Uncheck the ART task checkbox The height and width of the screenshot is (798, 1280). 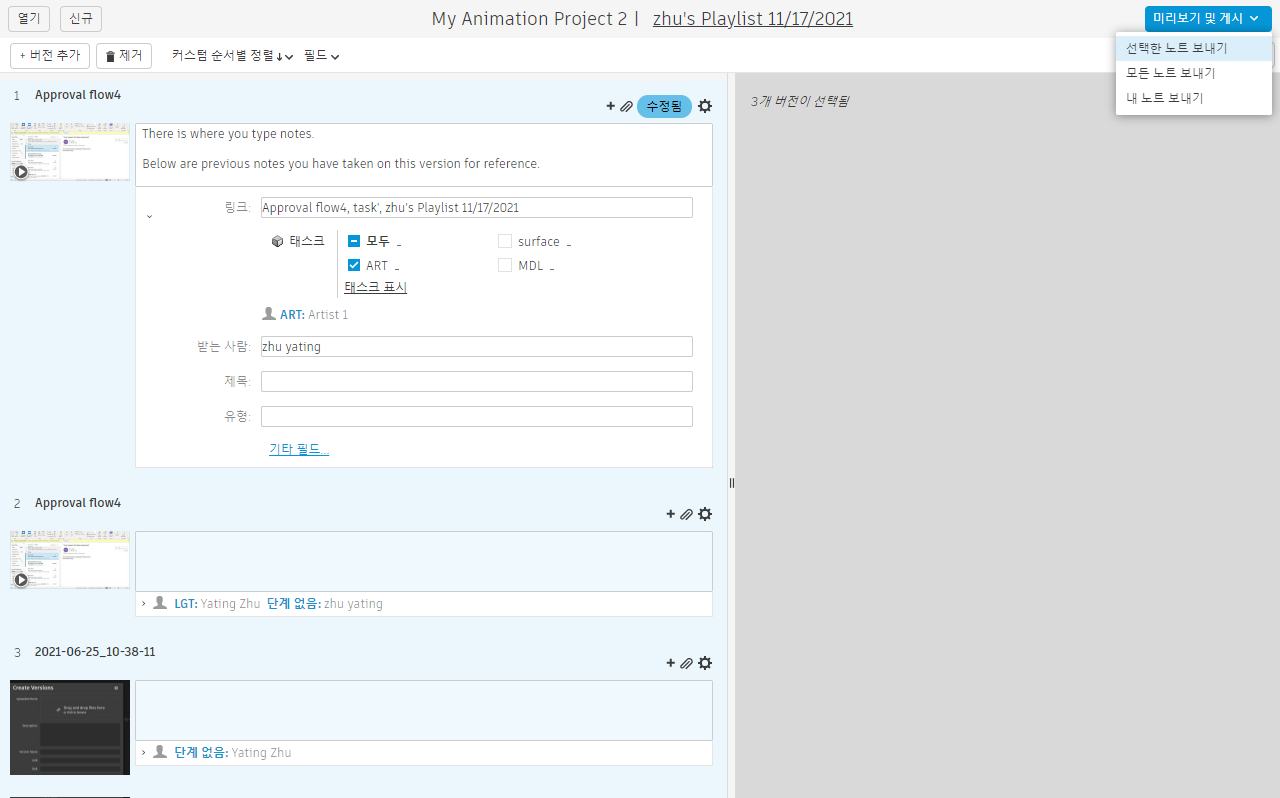pos(354,265)
